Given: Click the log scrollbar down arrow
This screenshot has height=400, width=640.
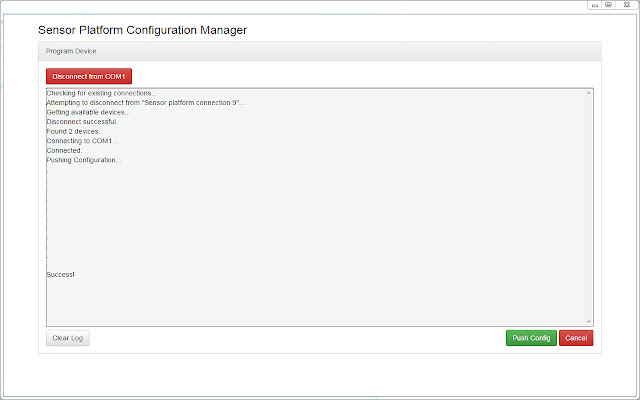Looking at the screenshot, I should pyautogui.click(x=589, y=321).
